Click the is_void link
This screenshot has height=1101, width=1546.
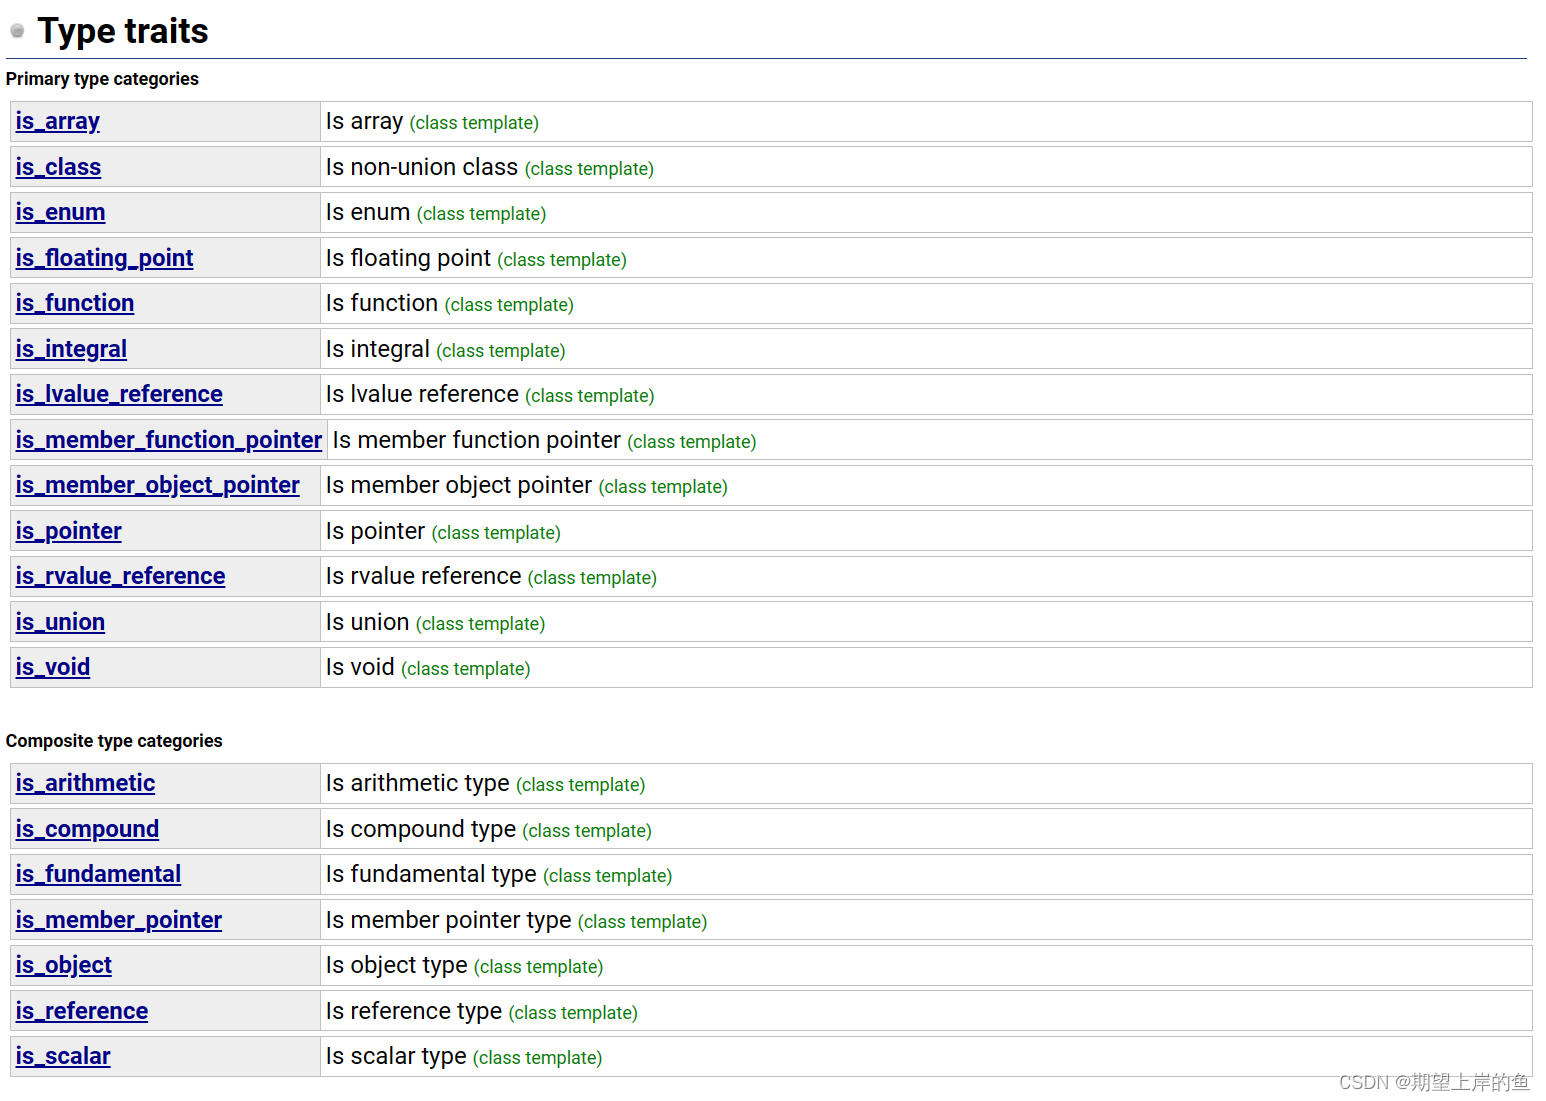52,668
